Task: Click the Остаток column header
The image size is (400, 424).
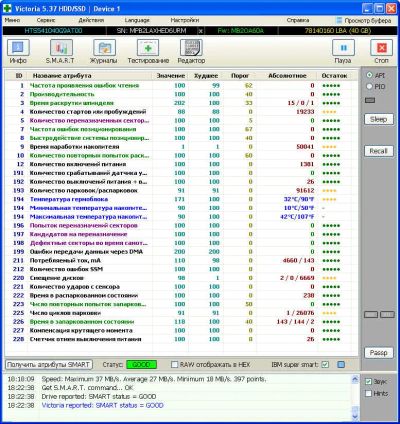Action: 334,76
